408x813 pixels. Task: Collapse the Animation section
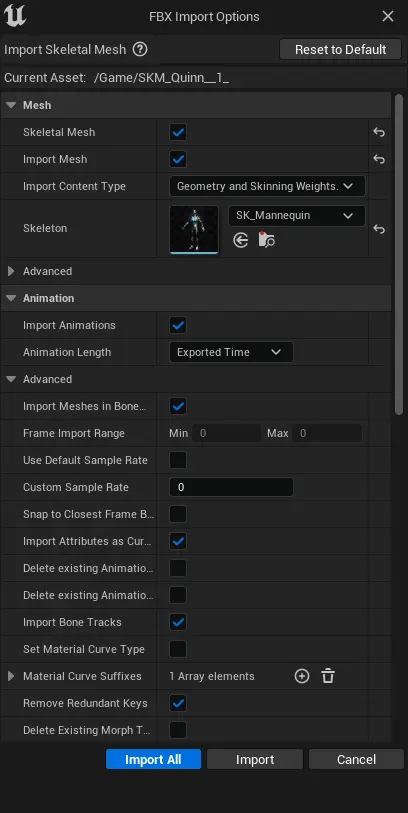point(11,298)
